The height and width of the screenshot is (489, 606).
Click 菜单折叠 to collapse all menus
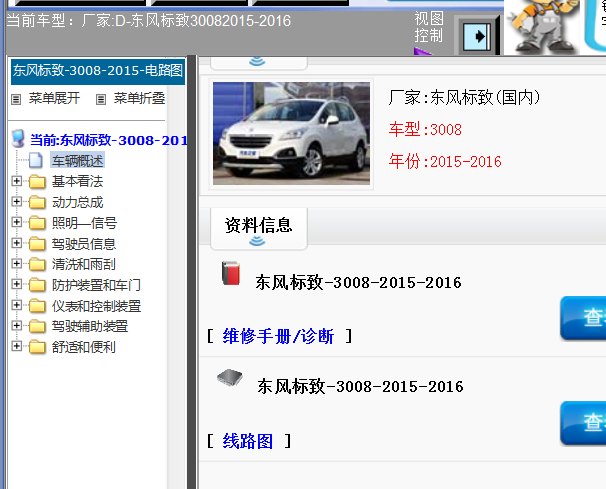coord(139,99)
